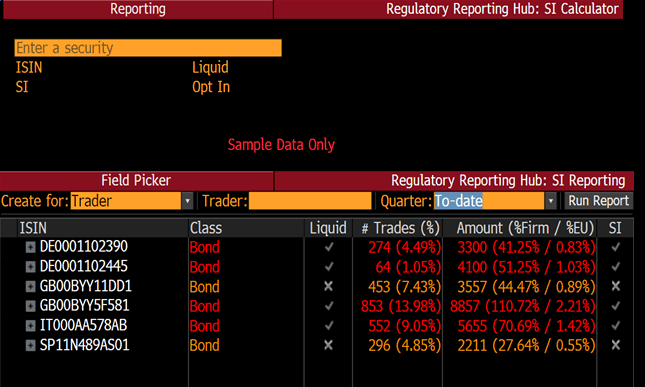Click SI checkmark for GB00BYY5F581
Screen dimensions: 645x387
(x=615, y=306)
